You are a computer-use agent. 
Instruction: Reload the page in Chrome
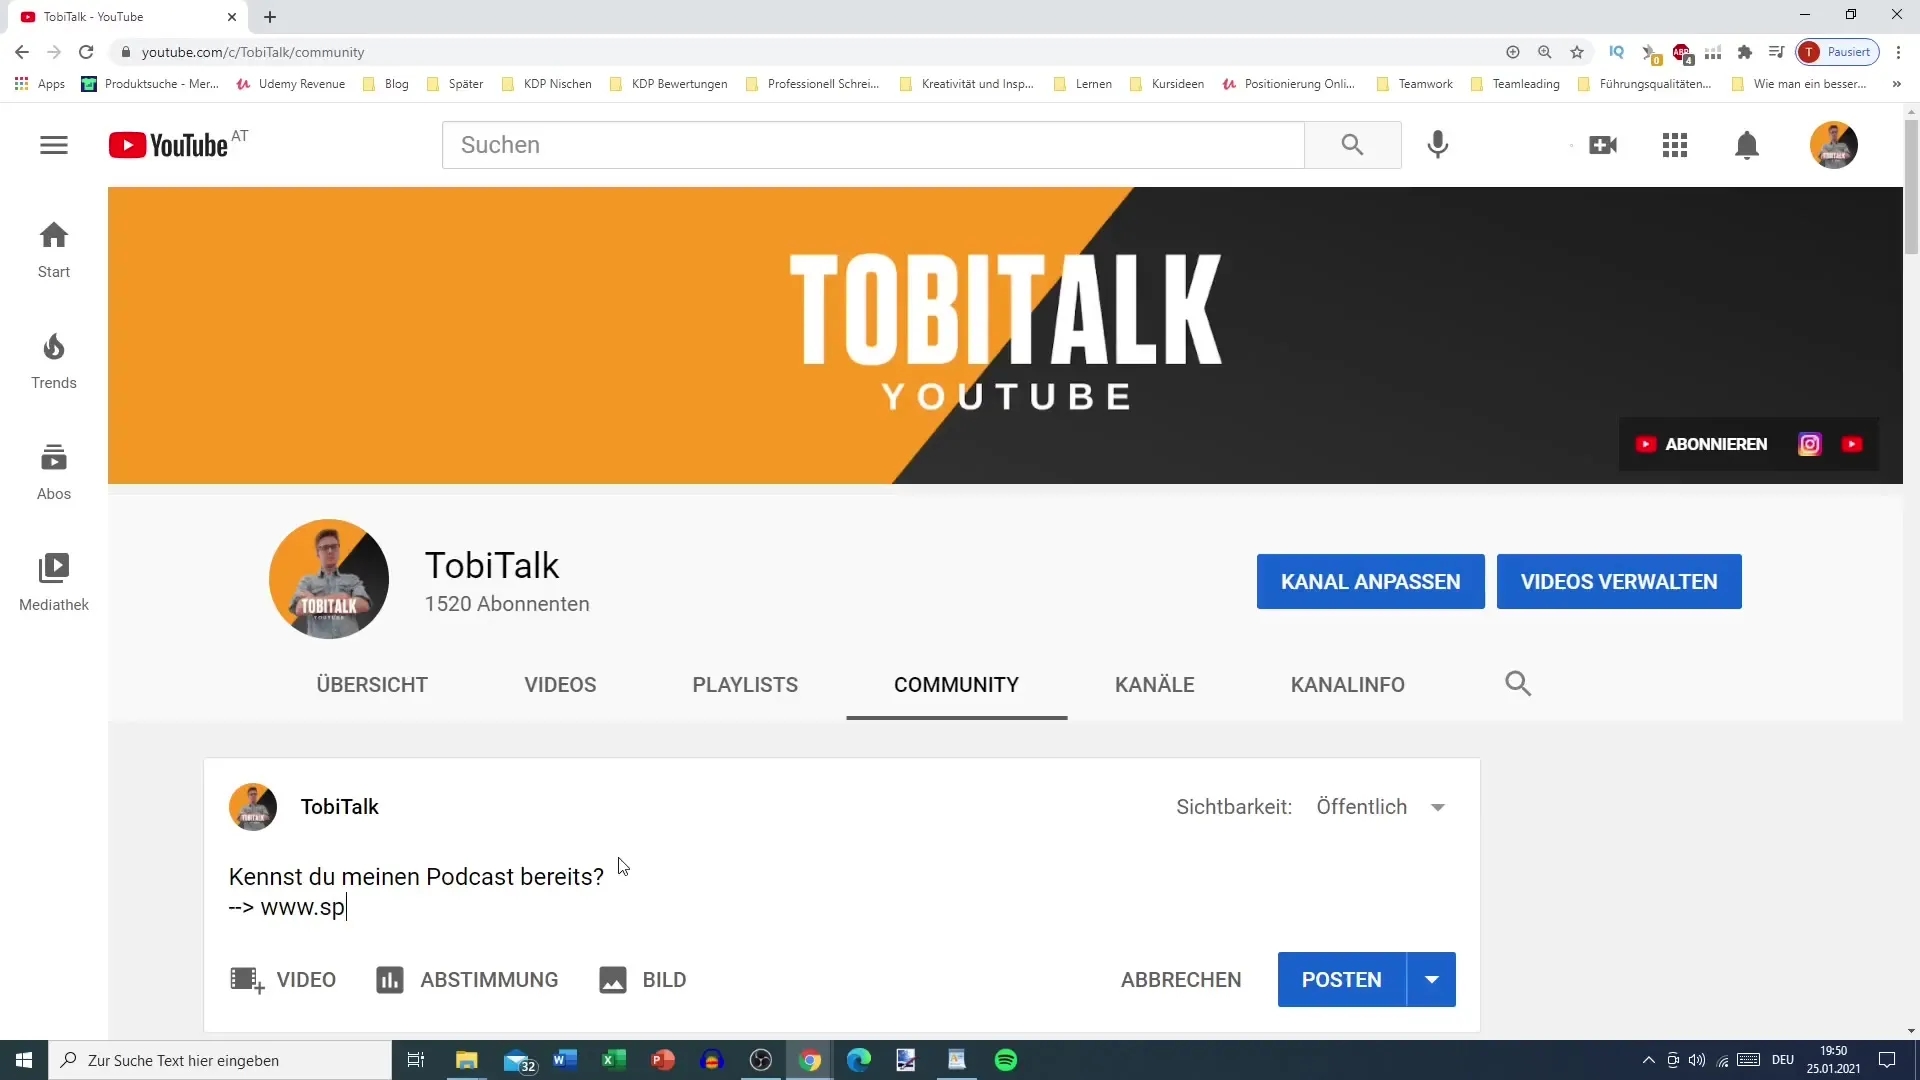click(x=86, y=52)
